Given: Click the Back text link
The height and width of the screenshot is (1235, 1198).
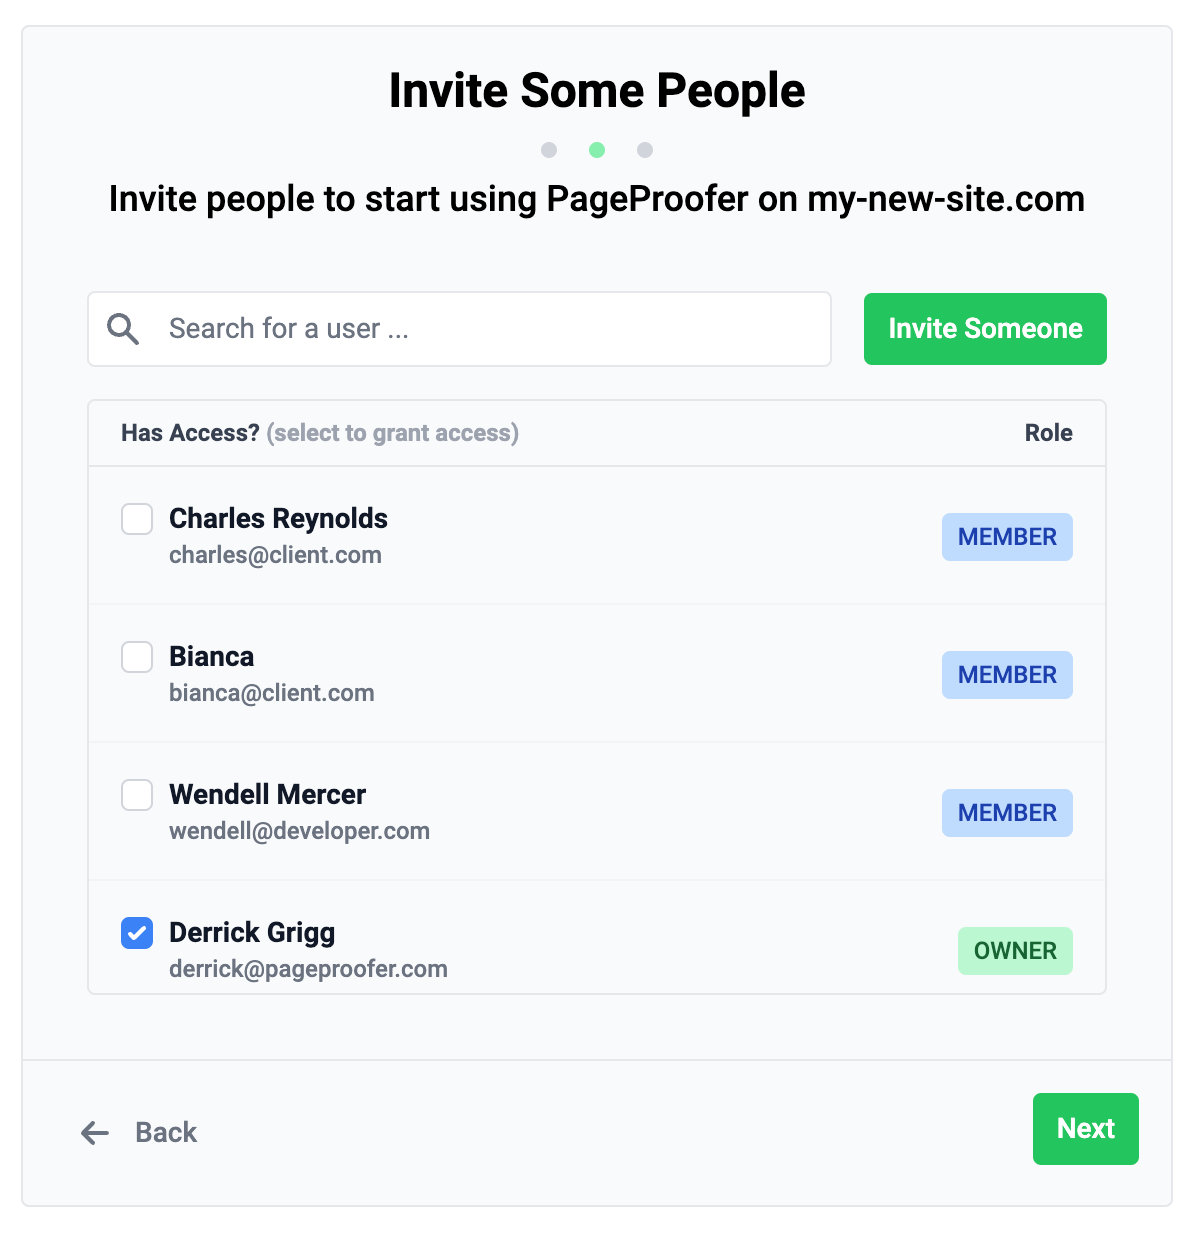Looking at the screenshot, I should [x=166, y=1132].
